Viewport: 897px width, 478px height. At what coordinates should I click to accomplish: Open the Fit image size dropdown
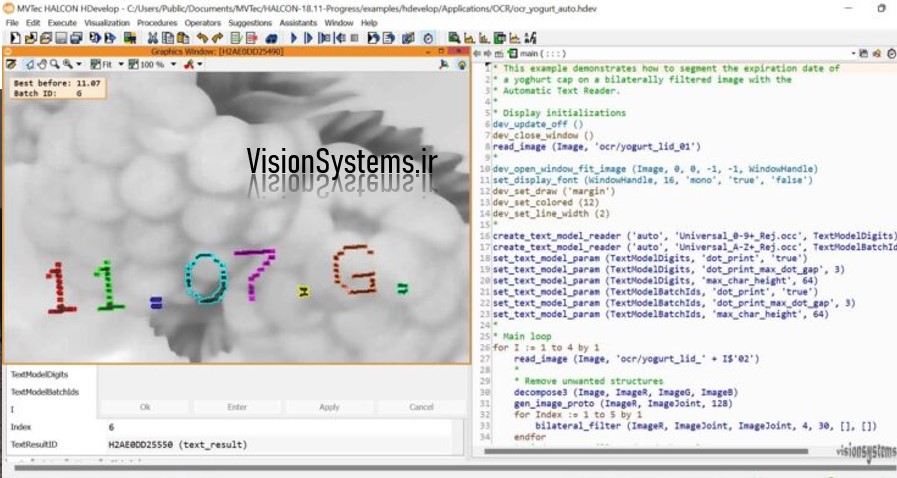[121, 64]
